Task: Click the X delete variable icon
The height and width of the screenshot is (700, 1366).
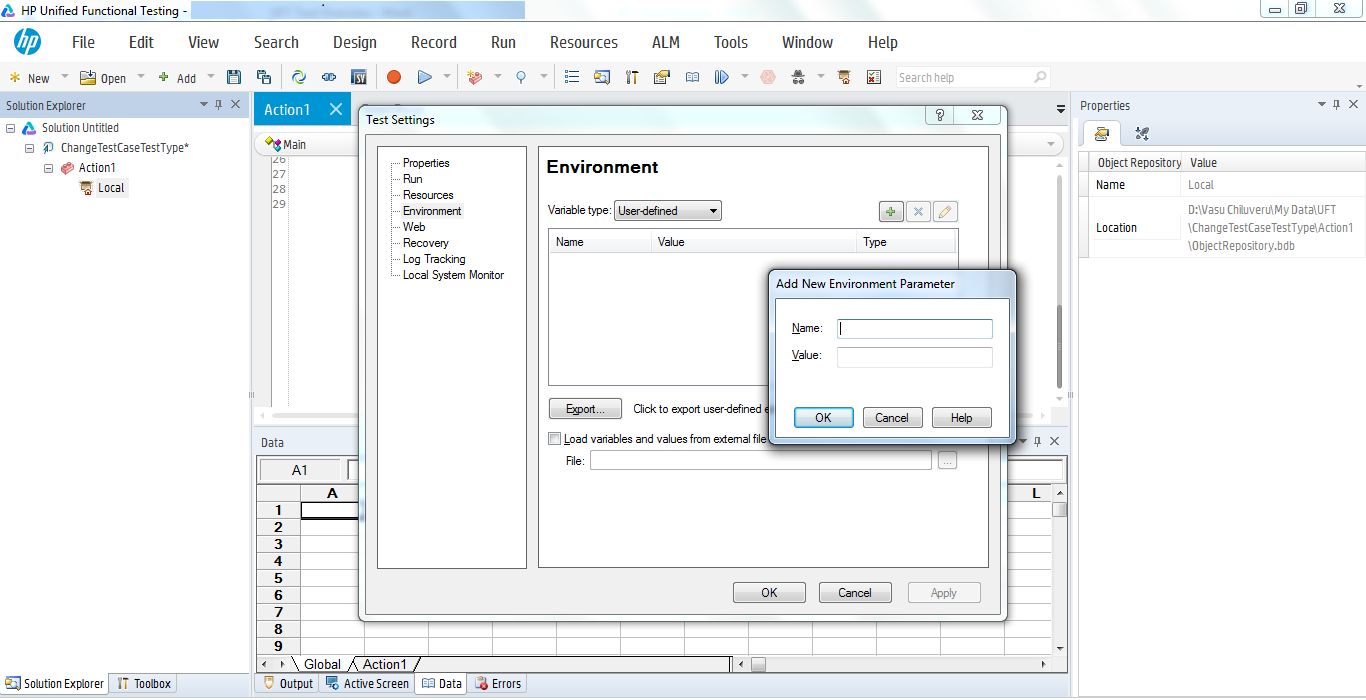Action: point(918,211)
